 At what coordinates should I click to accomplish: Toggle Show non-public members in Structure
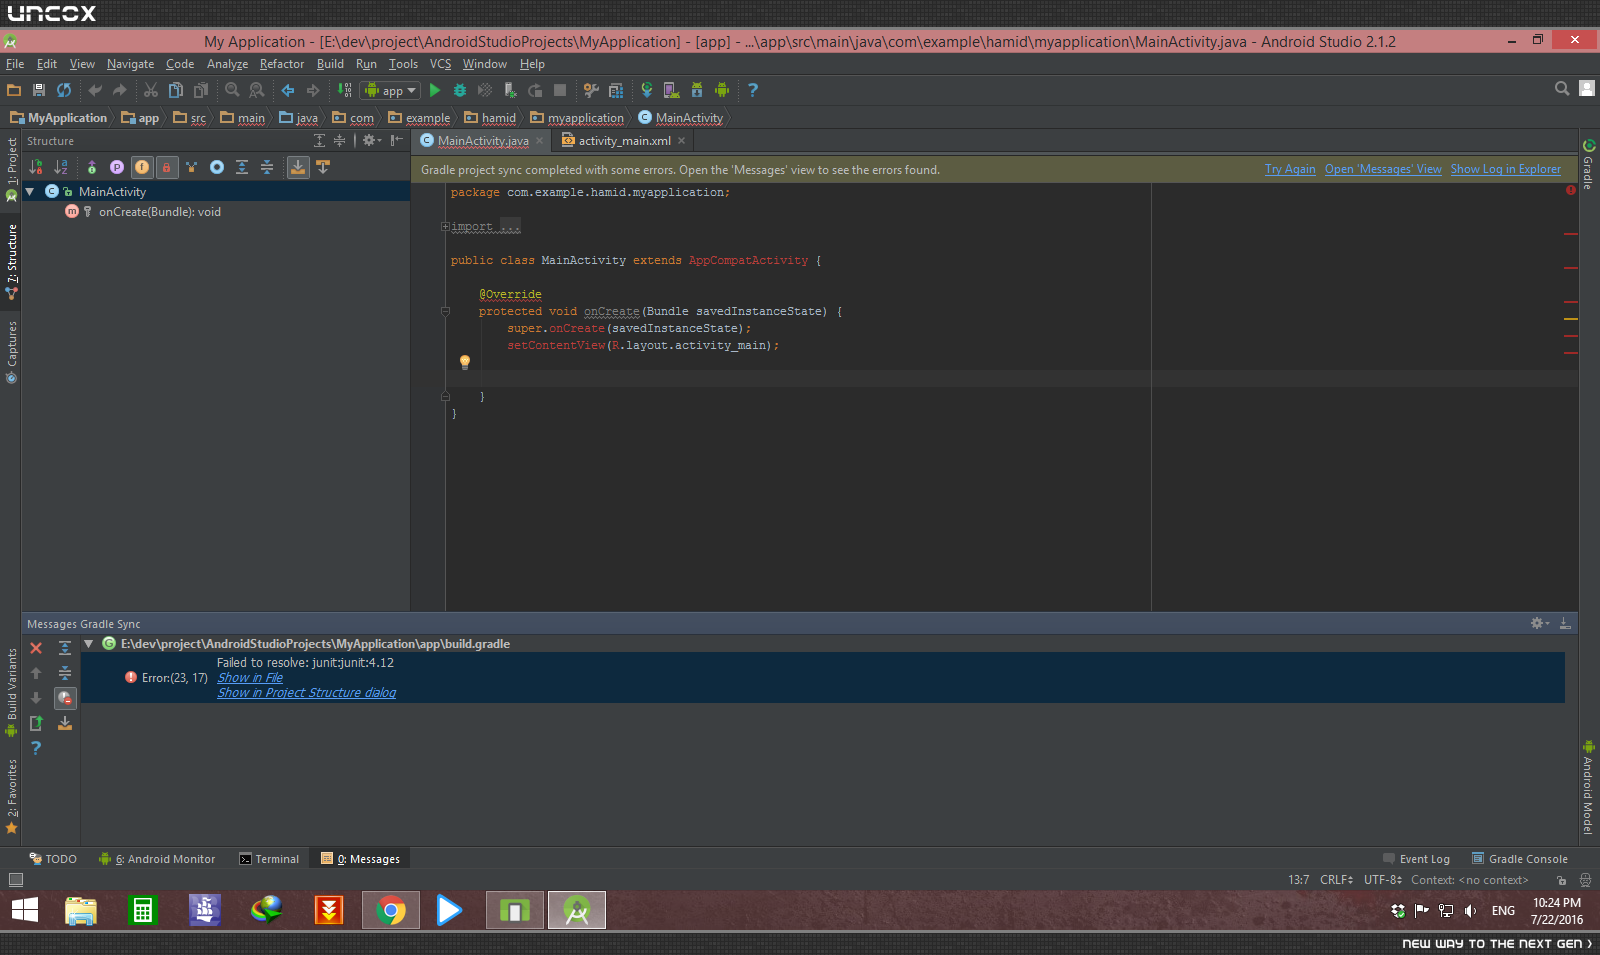(167, 167)
